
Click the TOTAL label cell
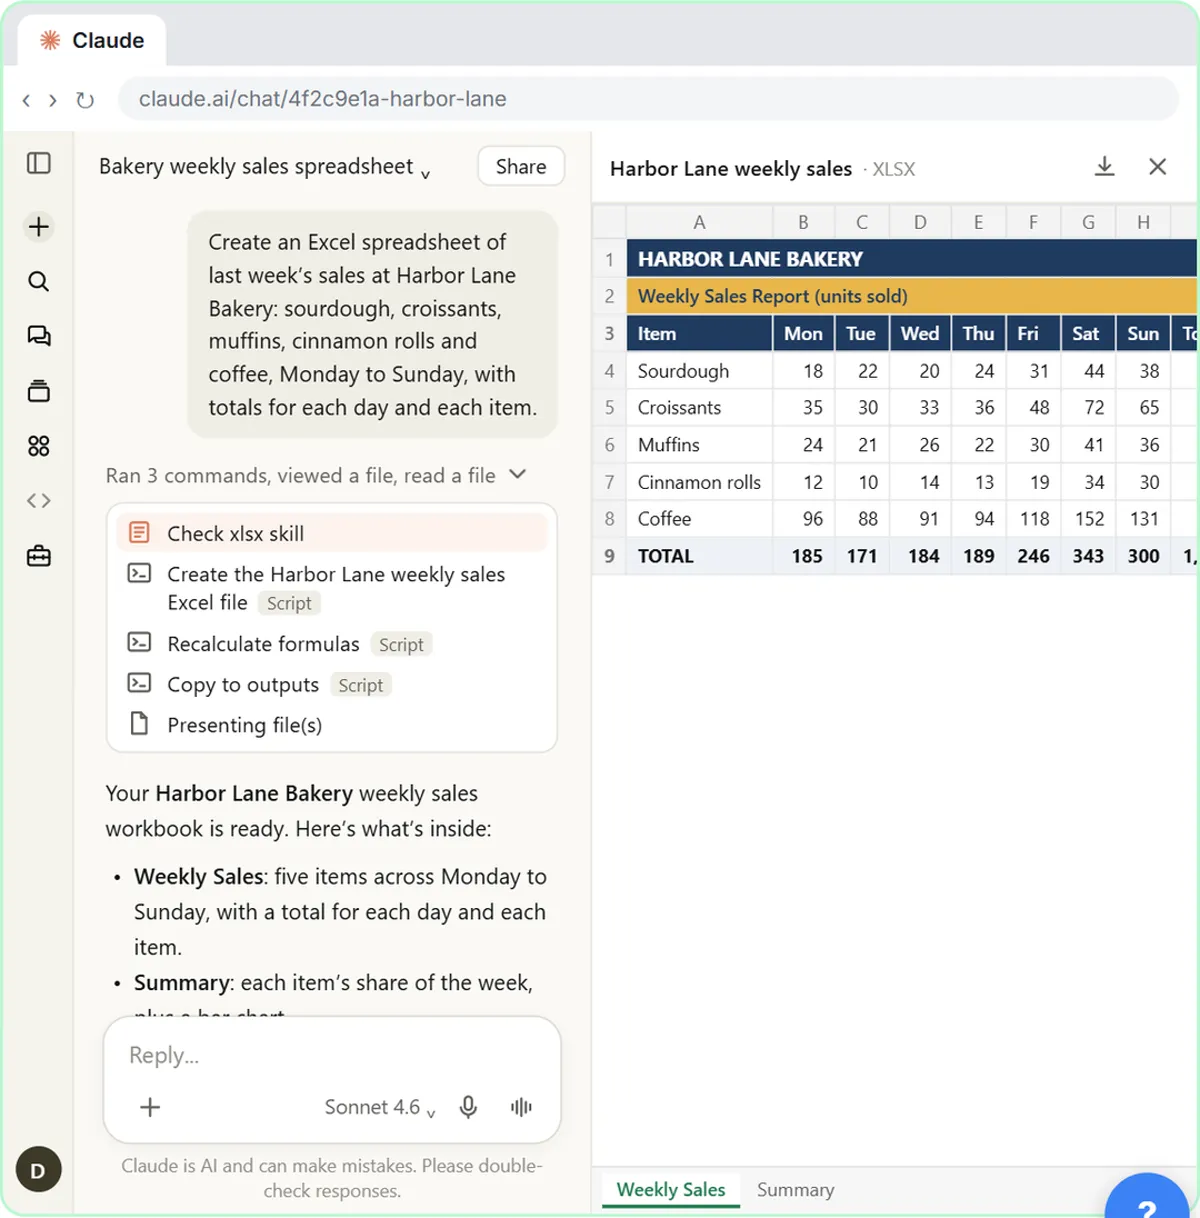point(699,556)
